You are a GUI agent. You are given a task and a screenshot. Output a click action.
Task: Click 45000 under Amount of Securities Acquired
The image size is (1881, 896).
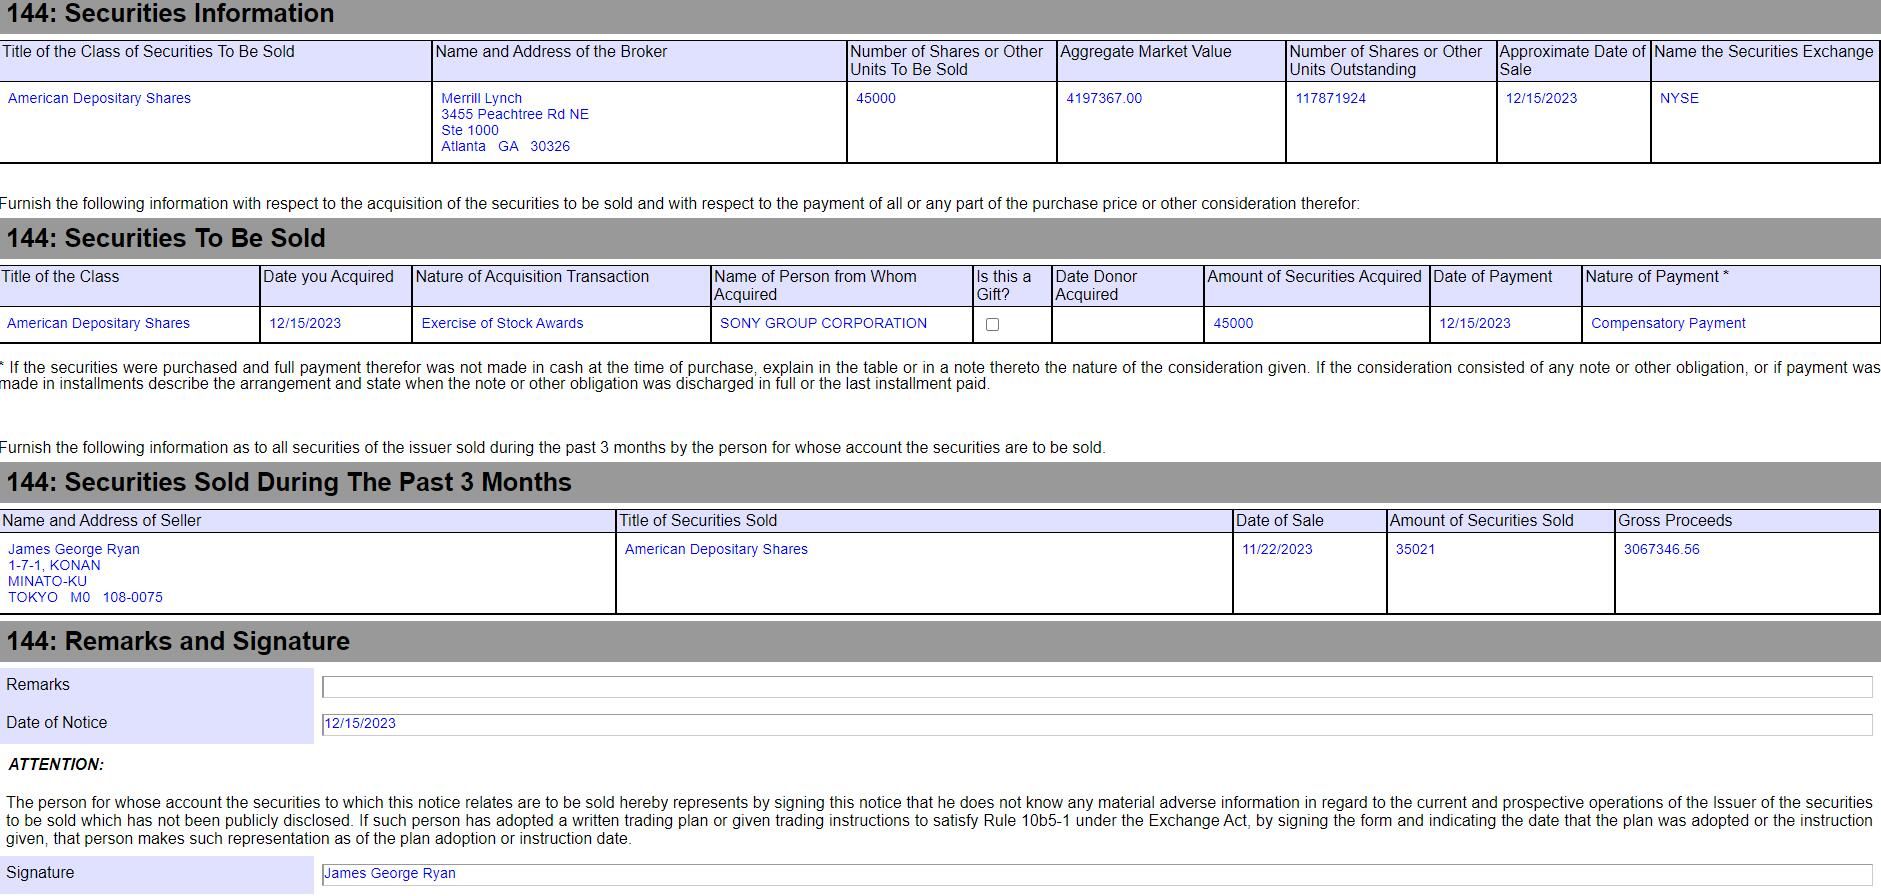(1233, 323)
